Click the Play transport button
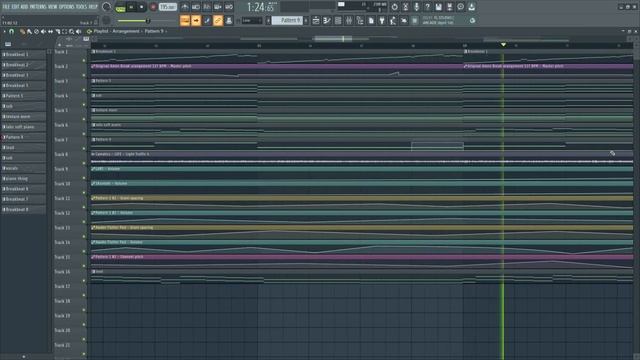Screen dimensions: 640x360 coord(131,7)
